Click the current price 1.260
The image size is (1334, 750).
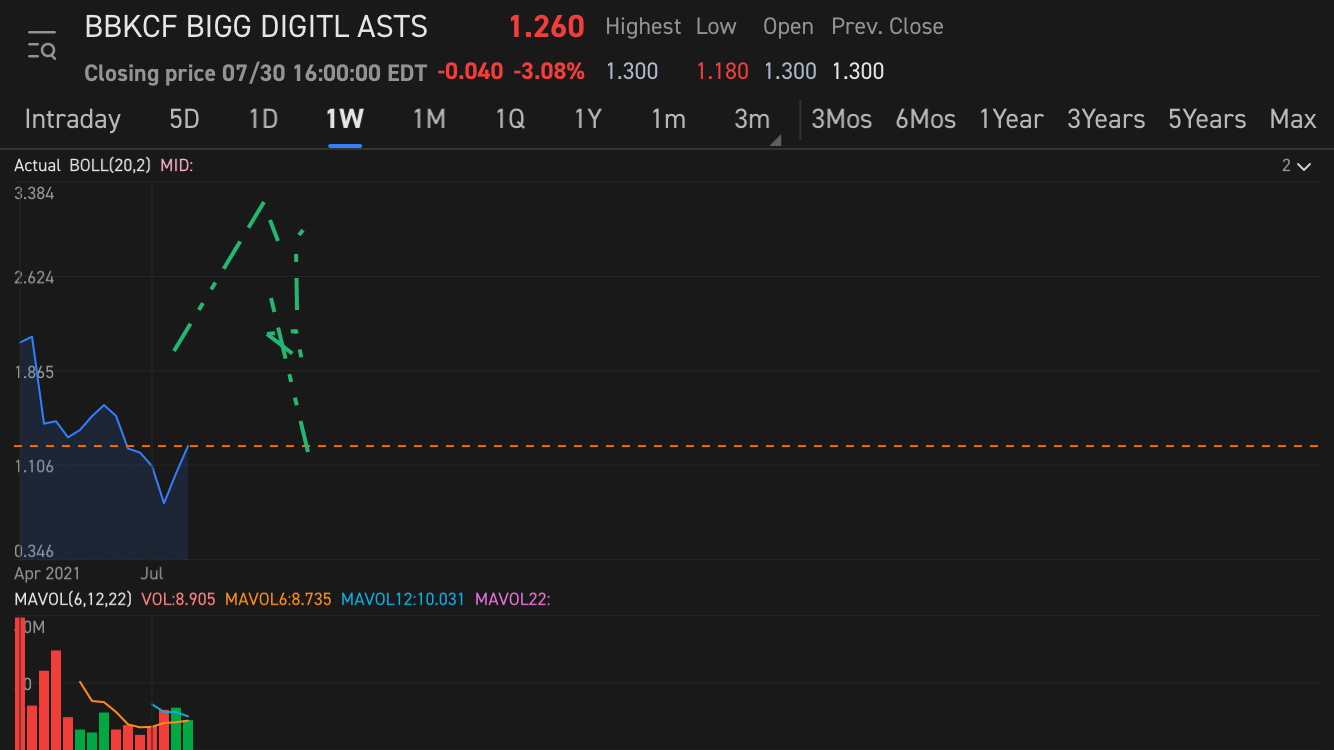(x=546, y=27)
